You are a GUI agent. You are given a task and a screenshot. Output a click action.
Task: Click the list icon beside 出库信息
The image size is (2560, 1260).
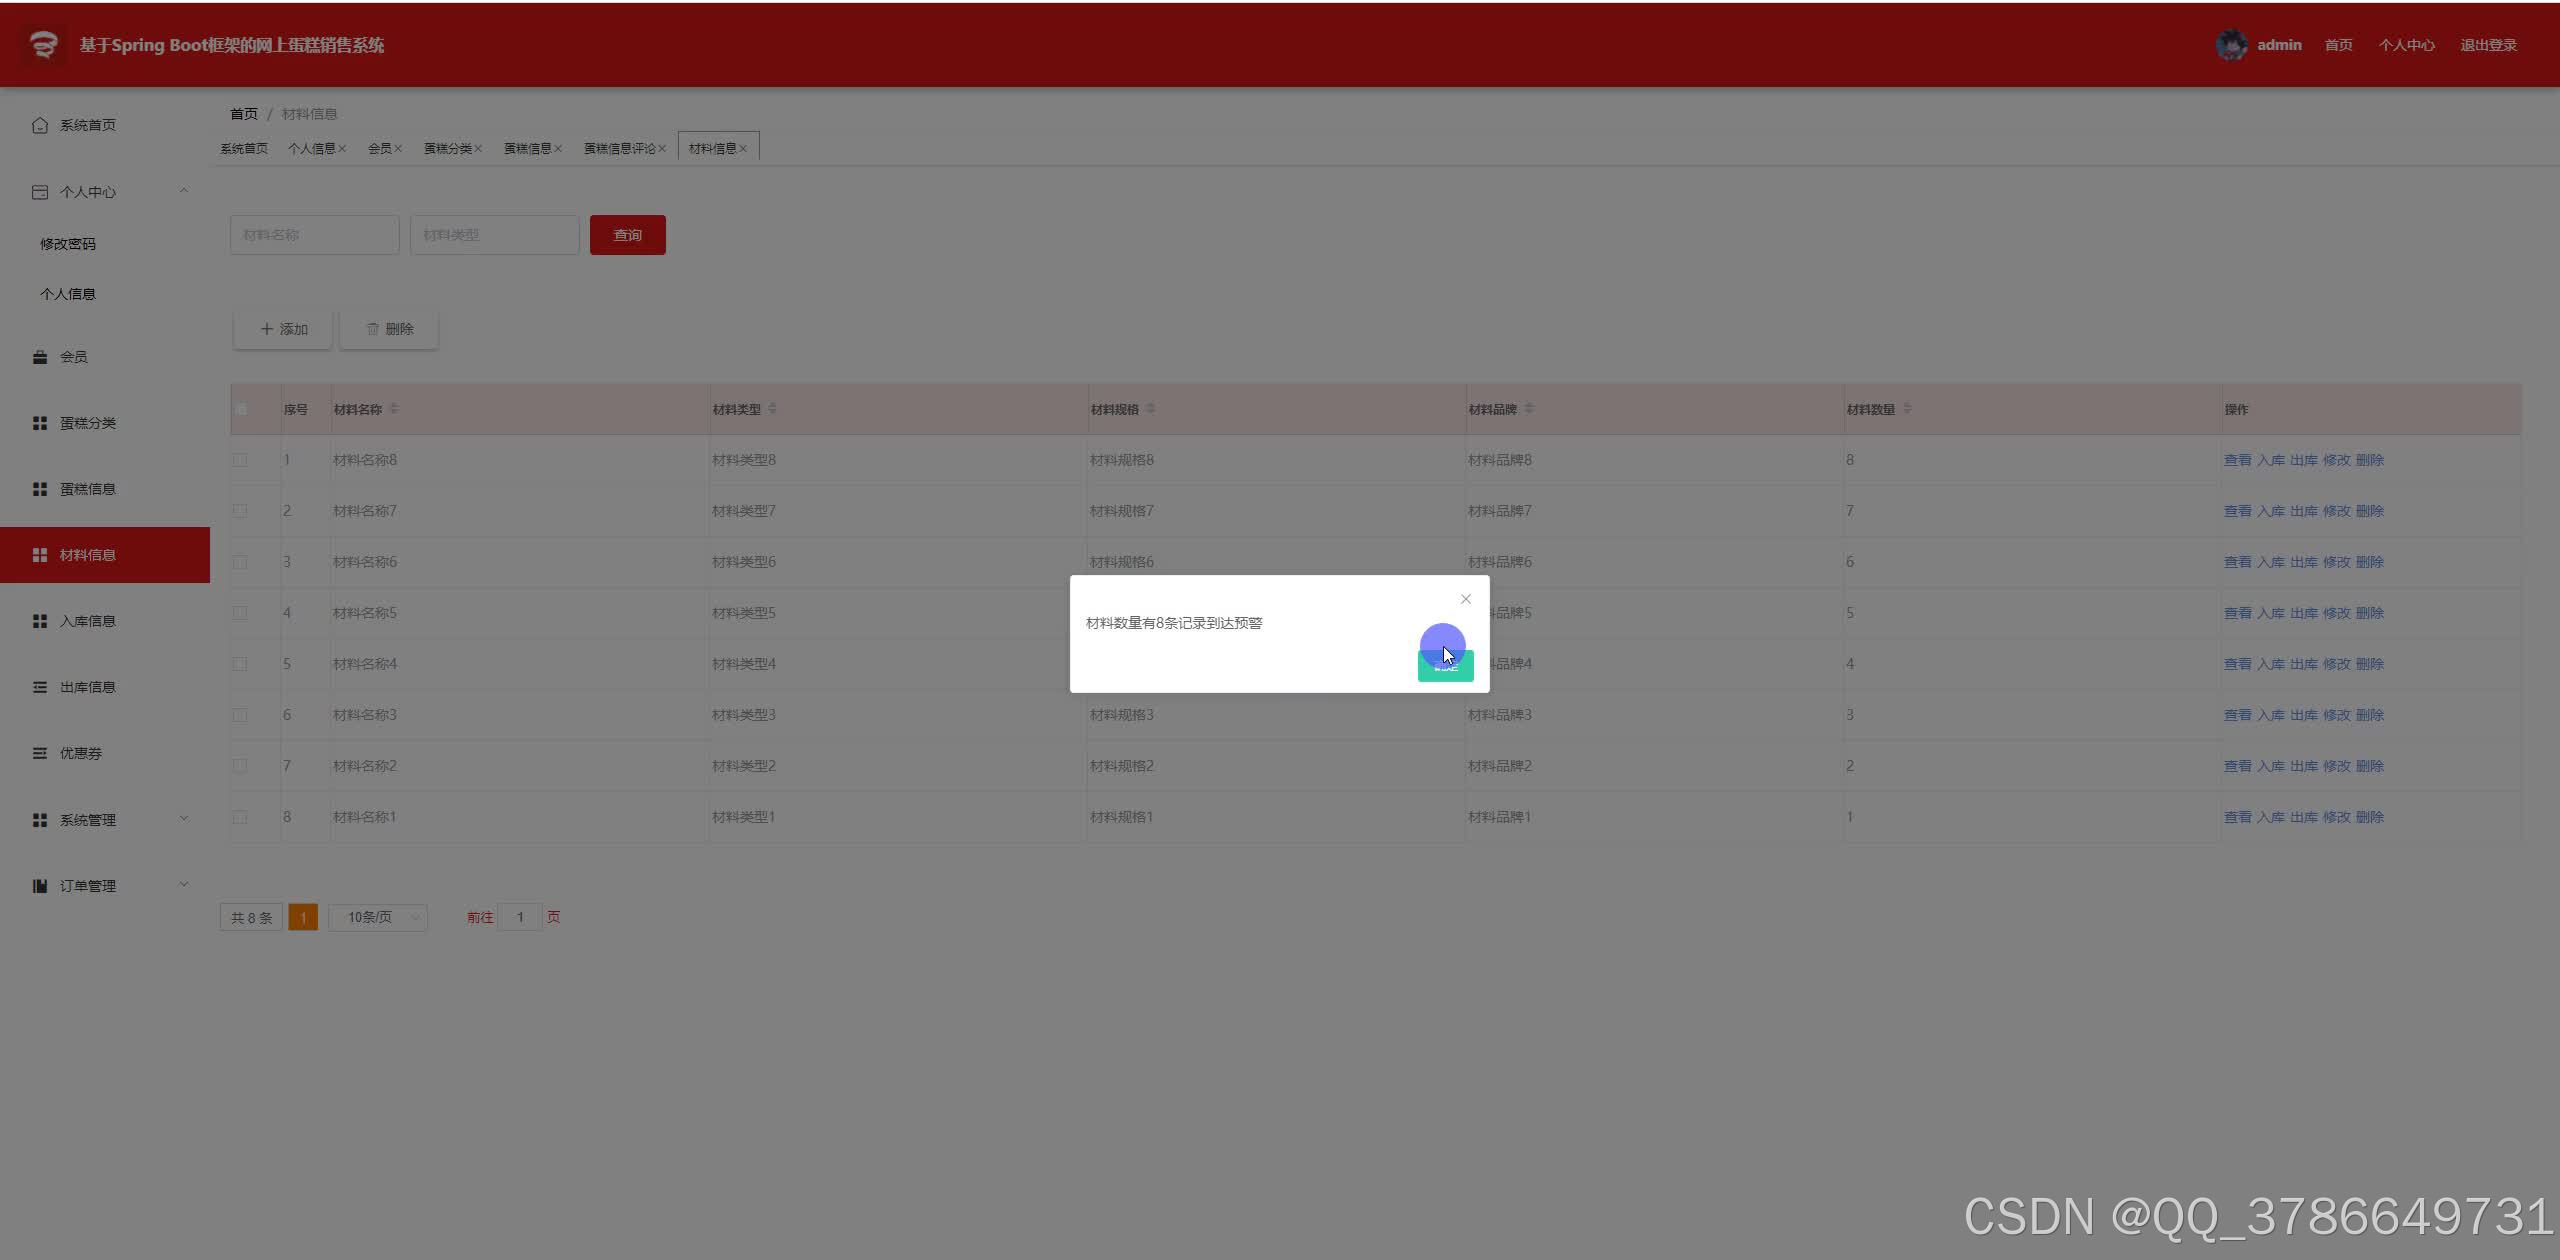[40, 687]
